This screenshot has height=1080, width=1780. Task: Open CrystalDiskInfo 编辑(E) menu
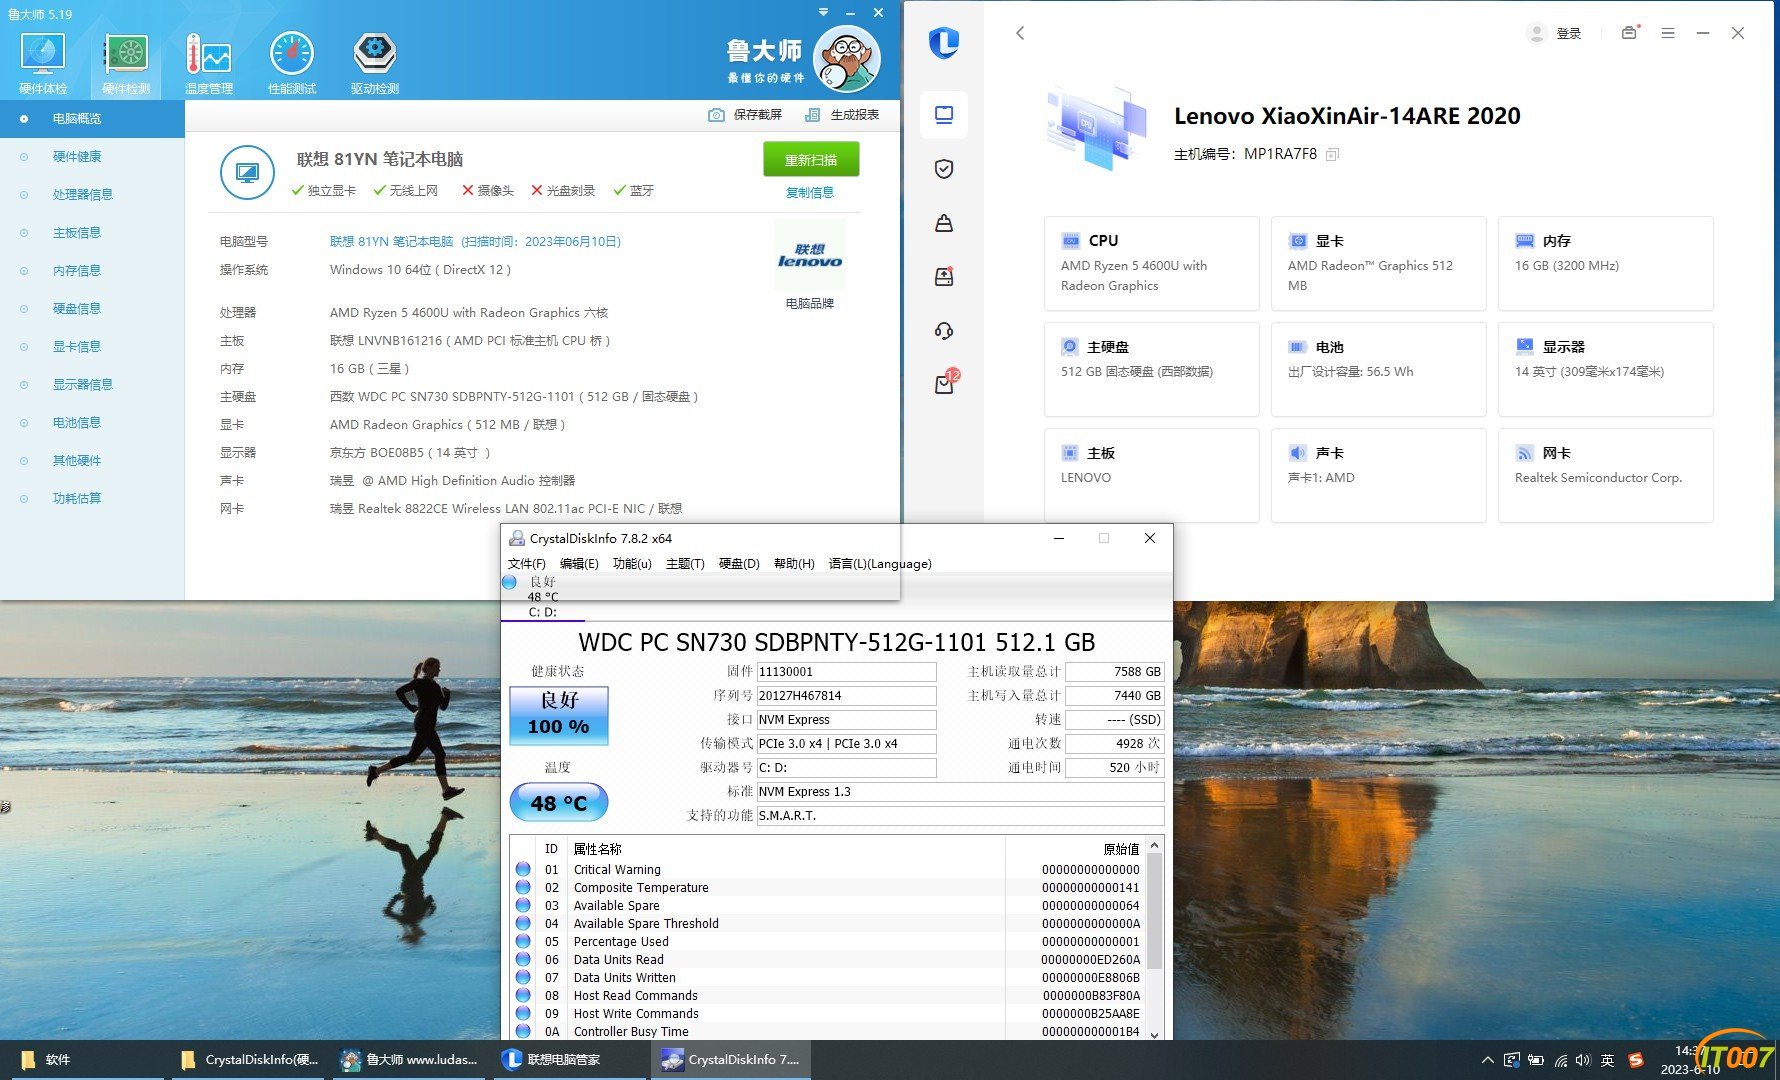coord(579,564)
